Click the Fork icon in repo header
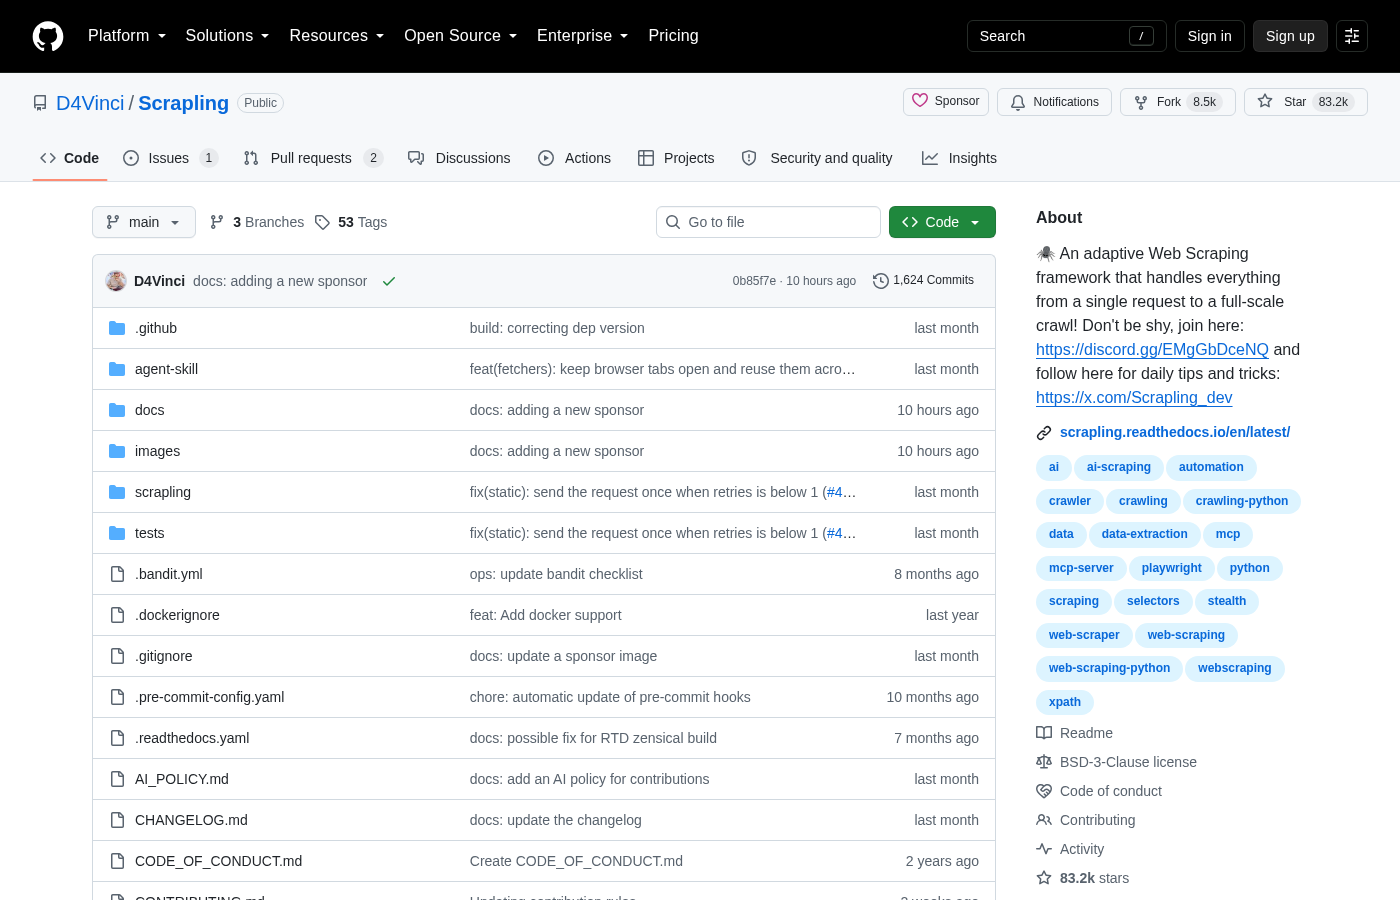This screenshot has height=900, width=1400. (1141, 102)
